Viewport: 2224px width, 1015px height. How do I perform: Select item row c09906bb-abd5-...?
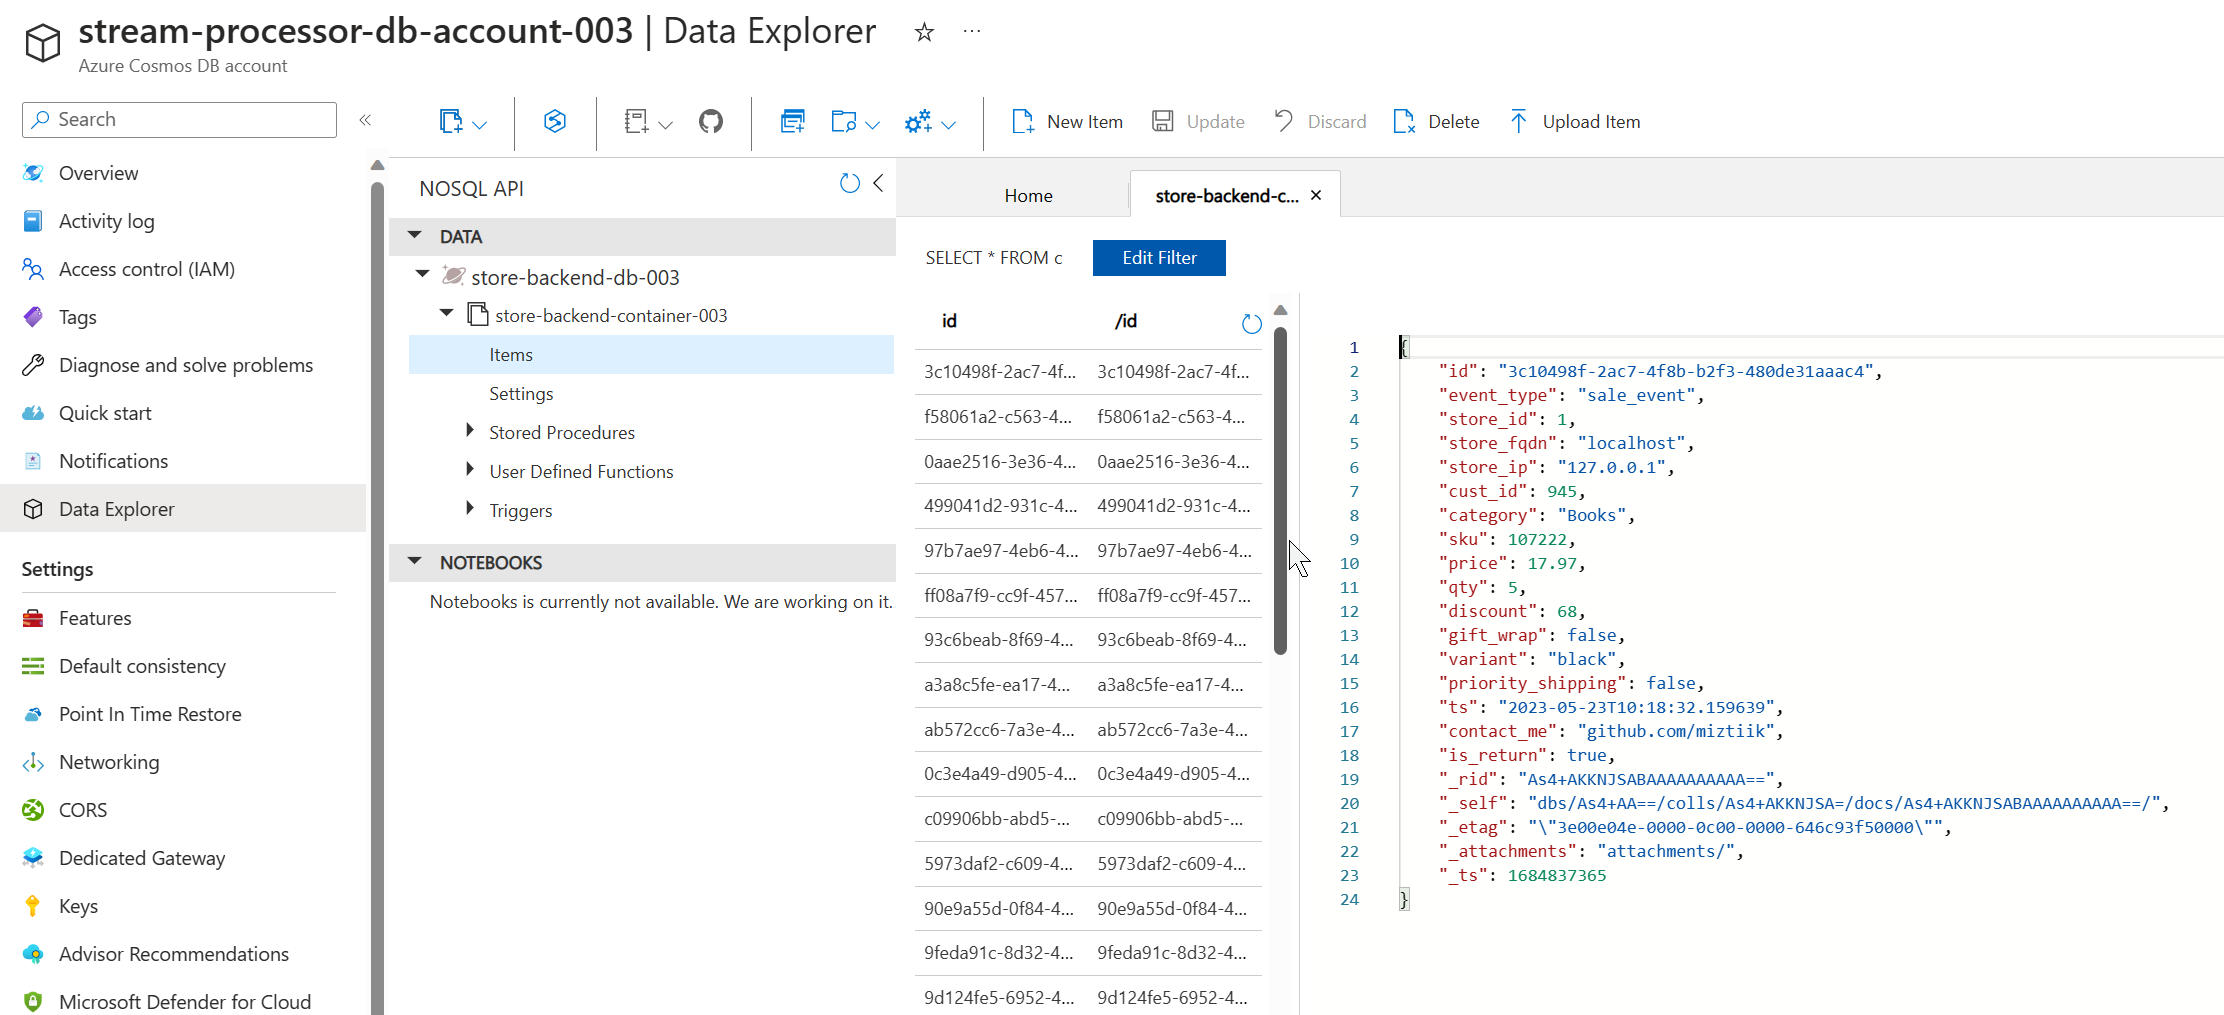(1088, 819)
